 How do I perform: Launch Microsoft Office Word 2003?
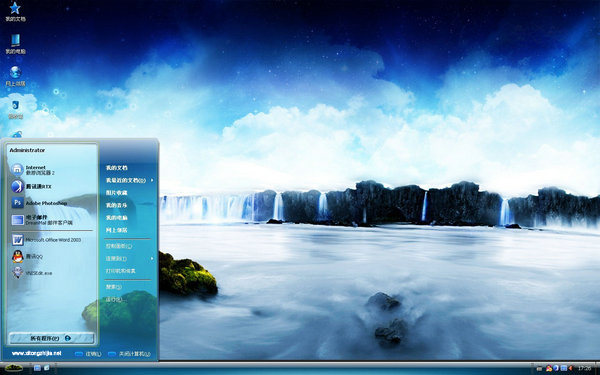coord(46,240)
